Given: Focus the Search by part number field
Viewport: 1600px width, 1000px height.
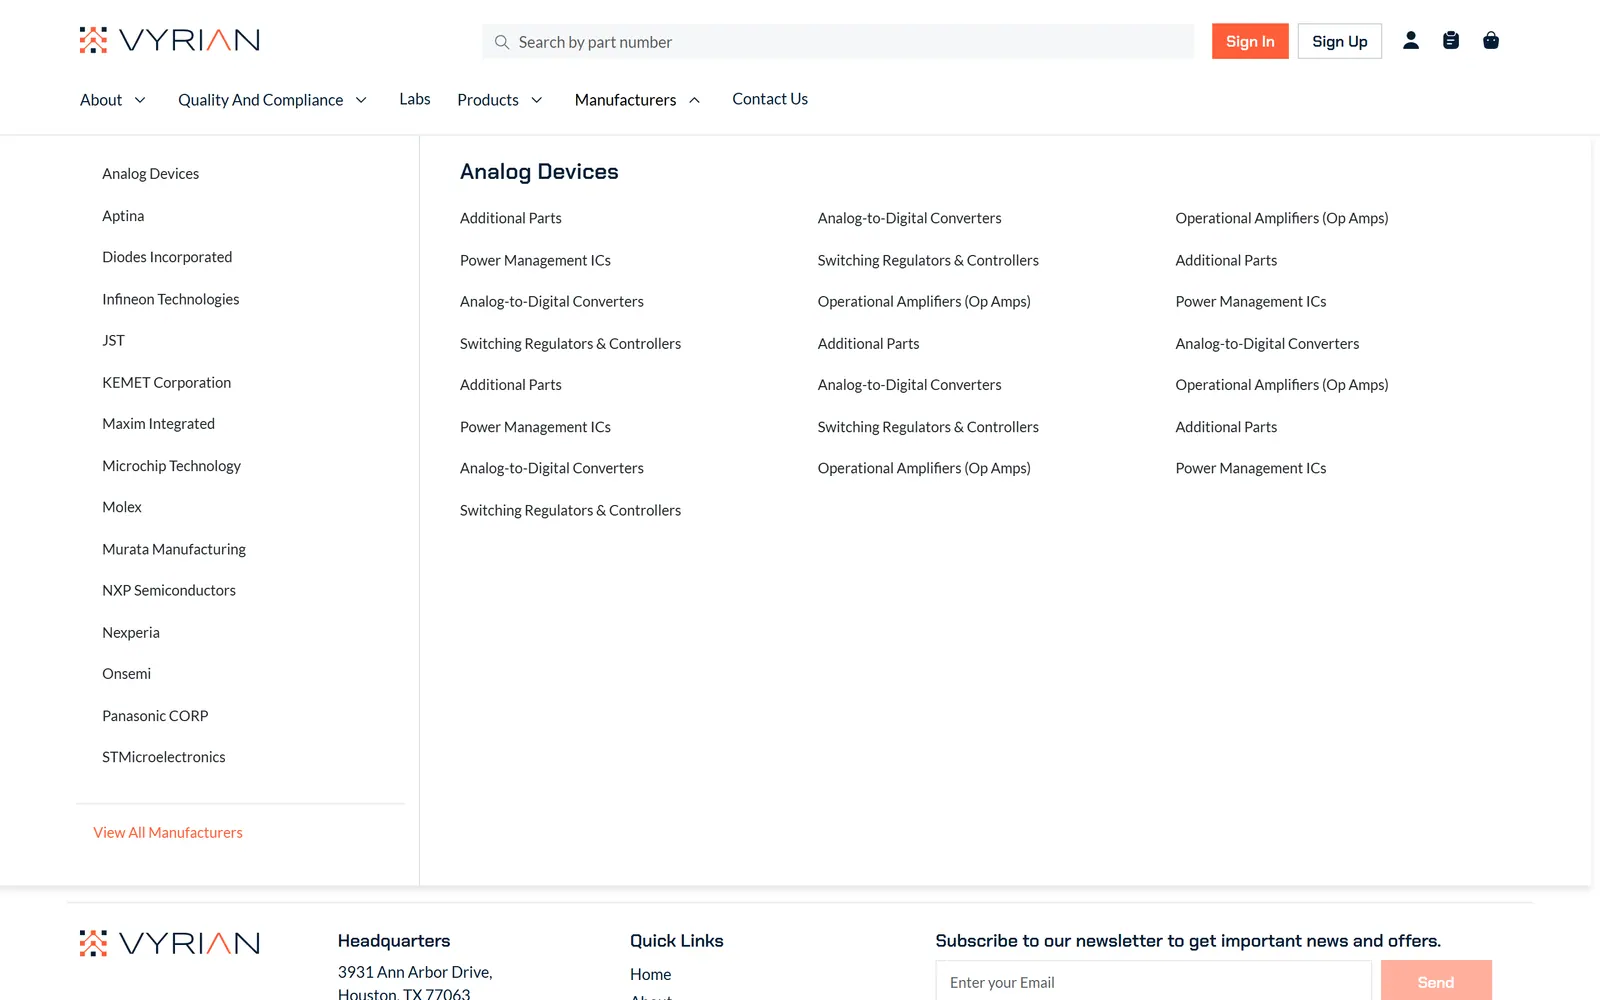Looking at the screenshot, I should tap(838, 42).
